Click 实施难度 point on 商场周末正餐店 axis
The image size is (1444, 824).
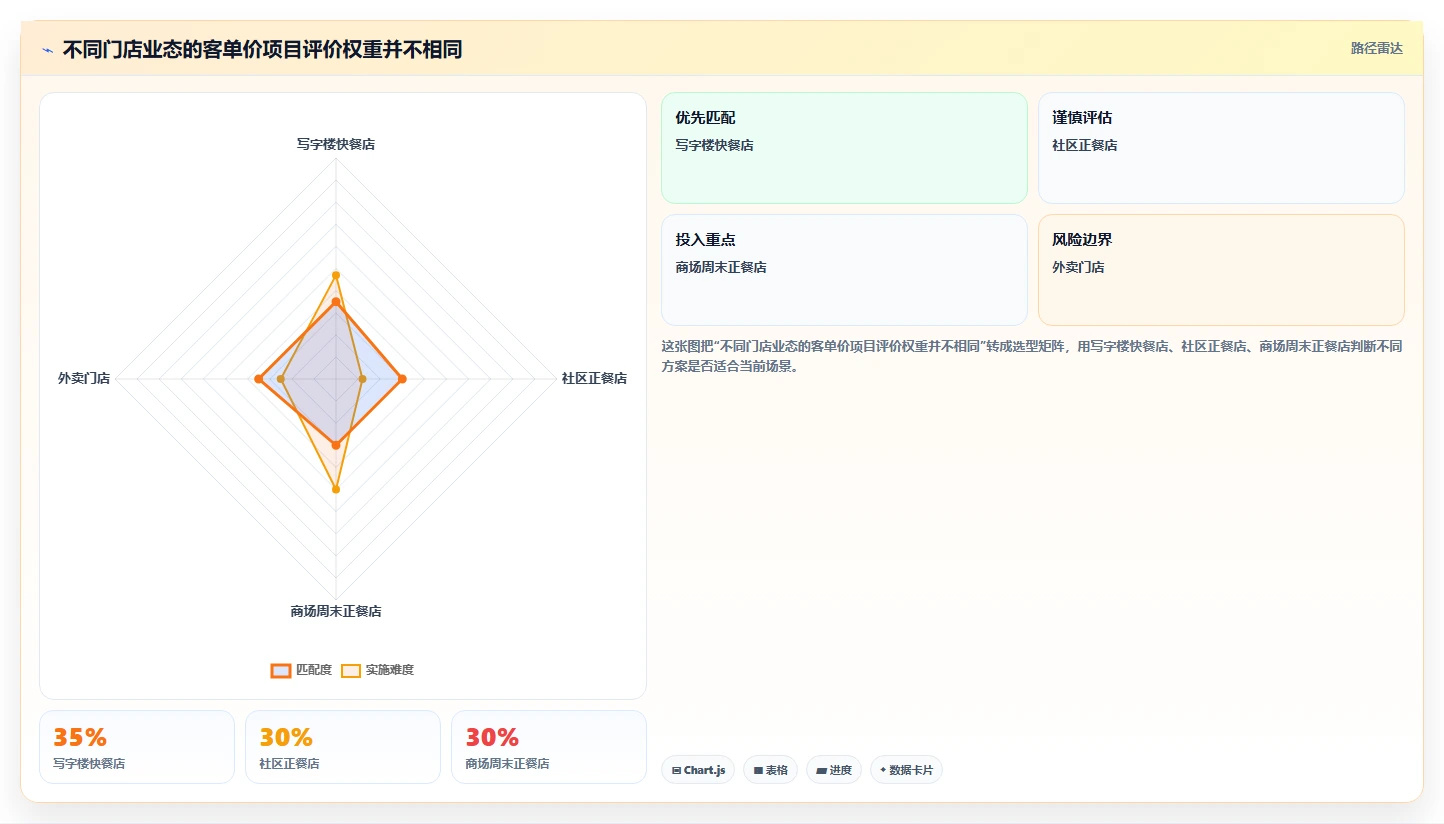(336, 489)
